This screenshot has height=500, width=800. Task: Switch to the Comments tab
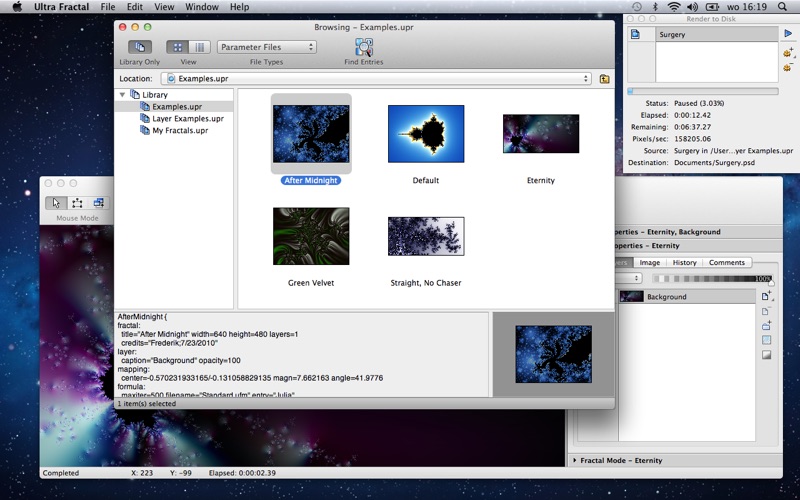point(727,262)
